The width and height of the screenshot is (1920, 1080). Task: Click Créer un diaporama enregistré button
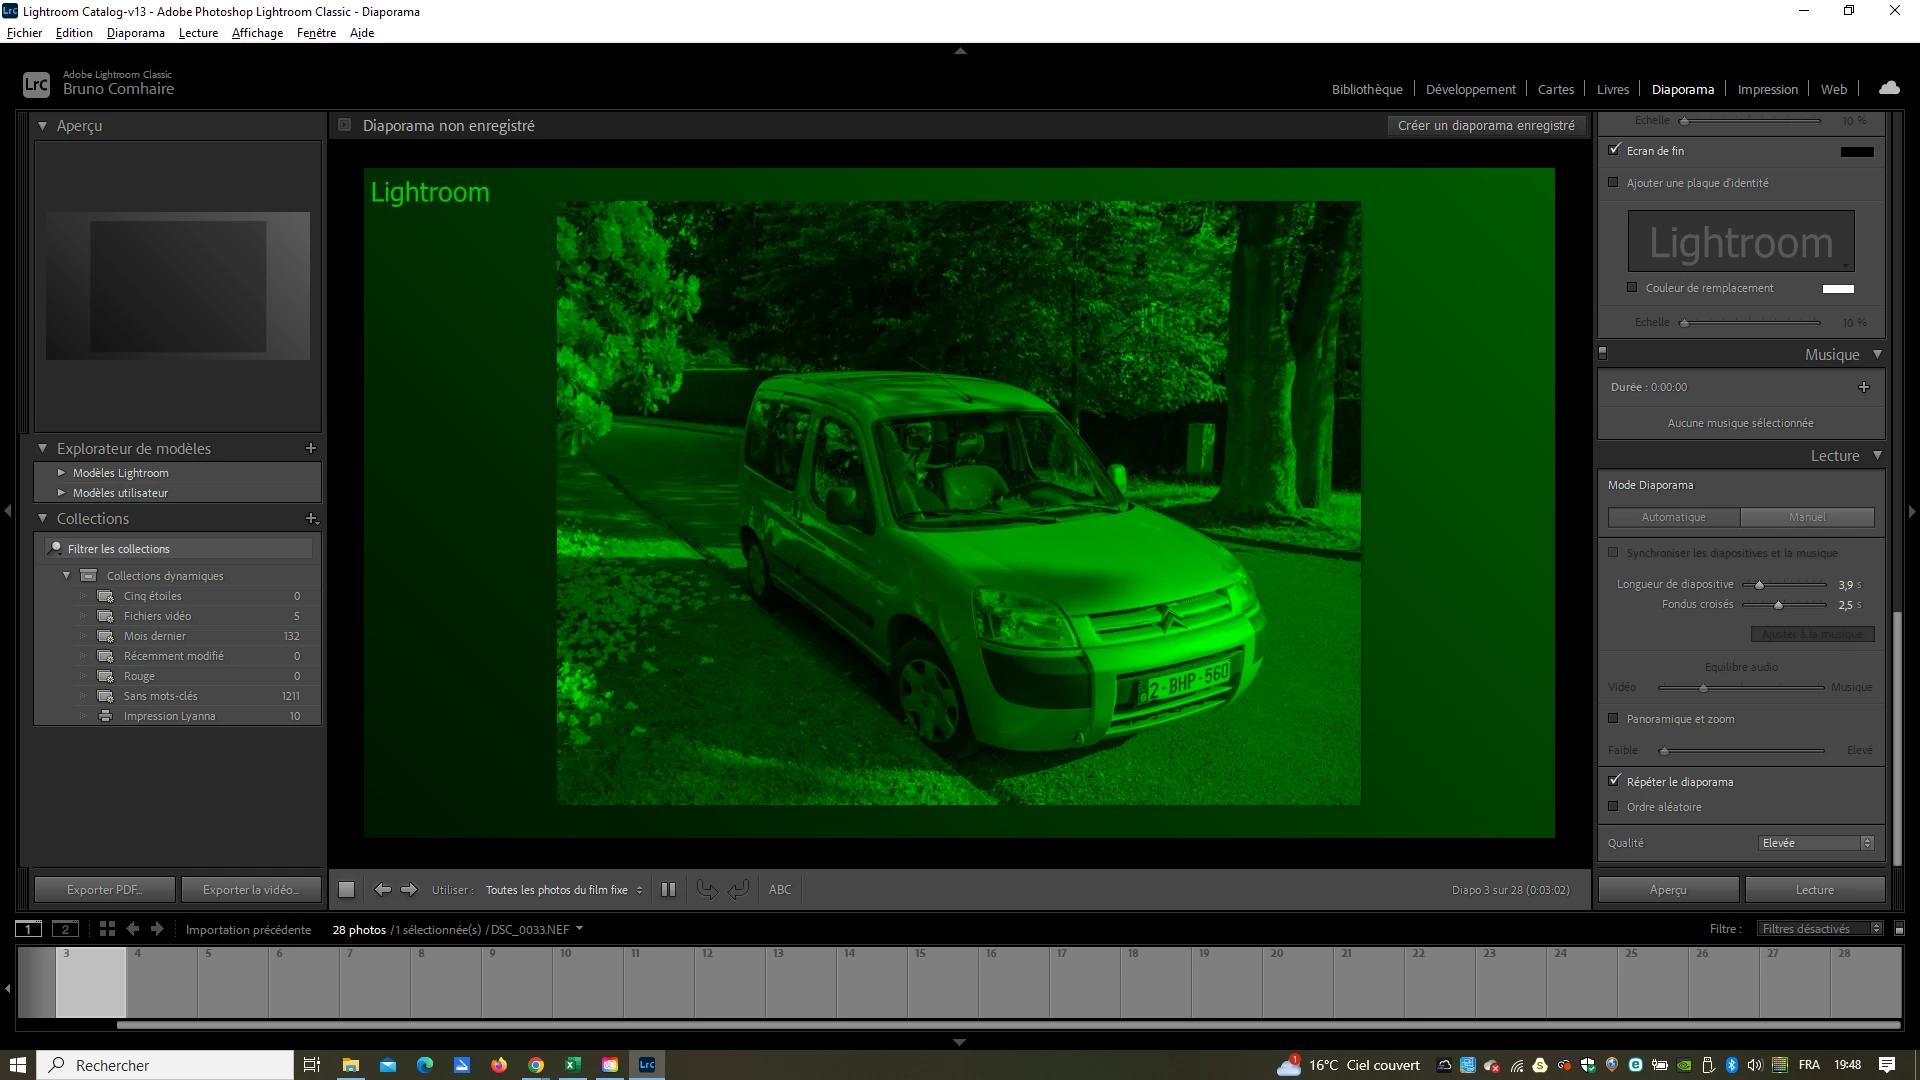1486,125
